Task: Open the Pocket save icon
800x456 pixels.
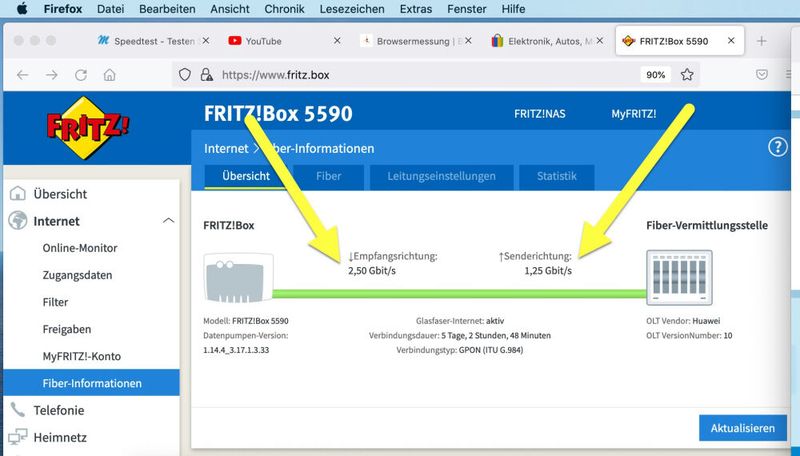Action: pos(762,75)
